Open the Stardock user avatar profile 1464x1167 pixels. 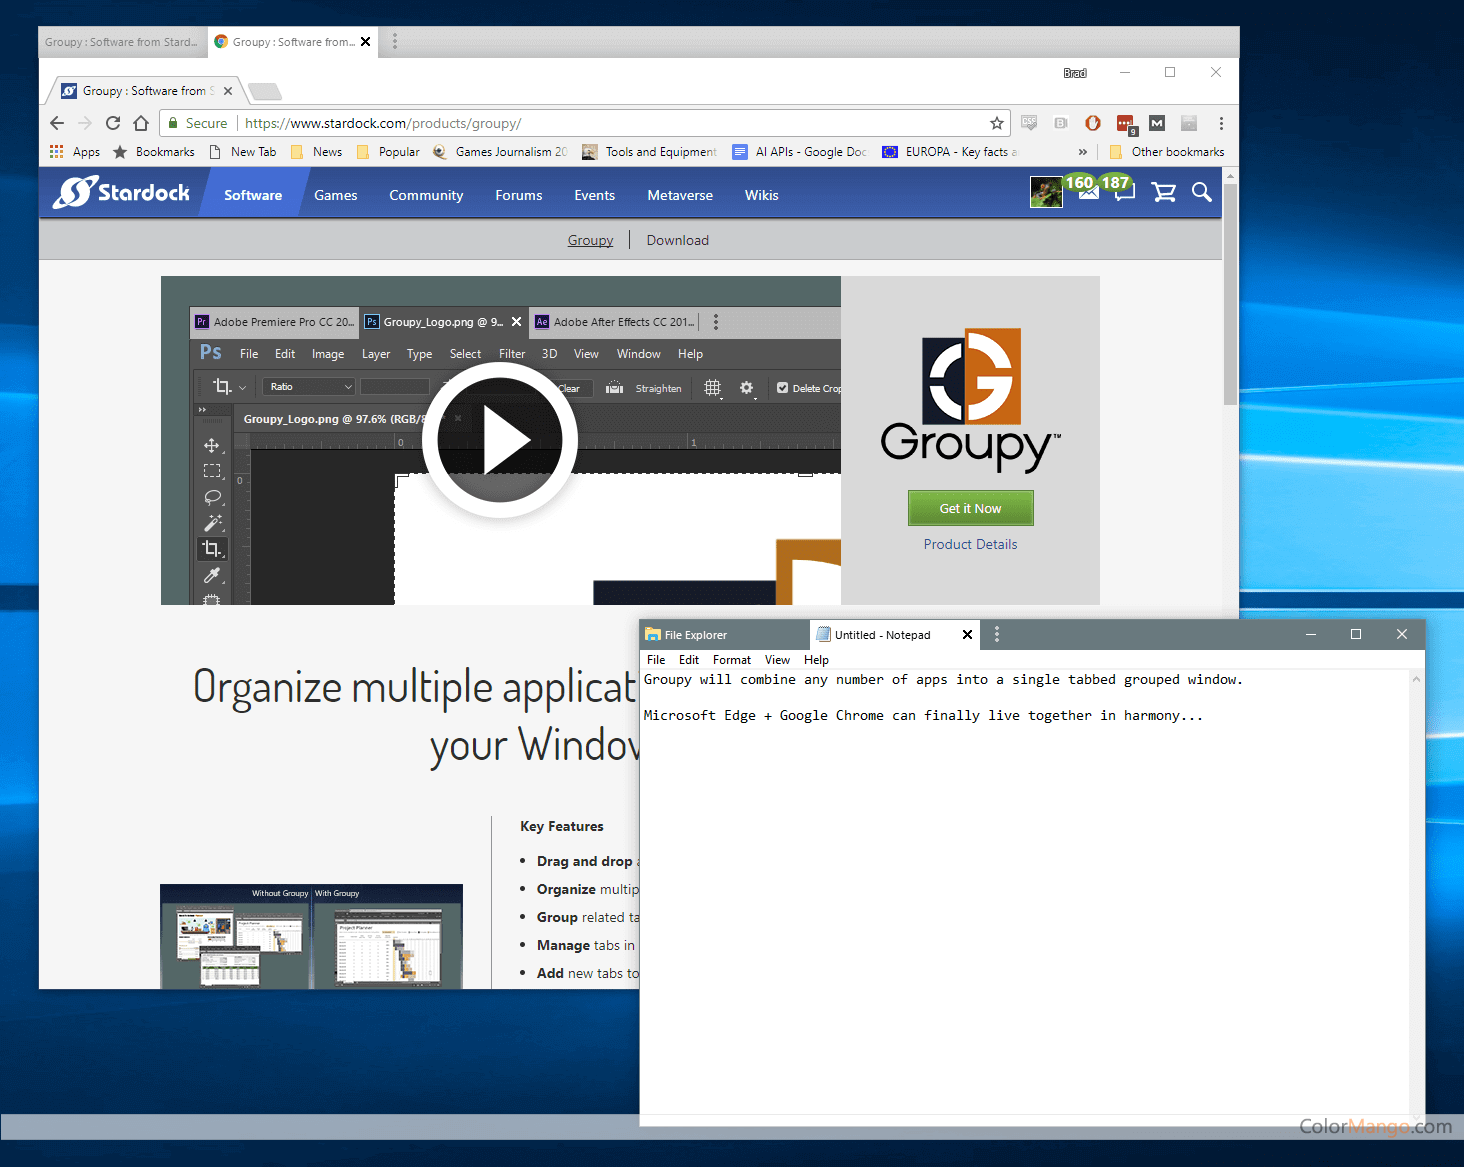click(x=1046, y=192)
